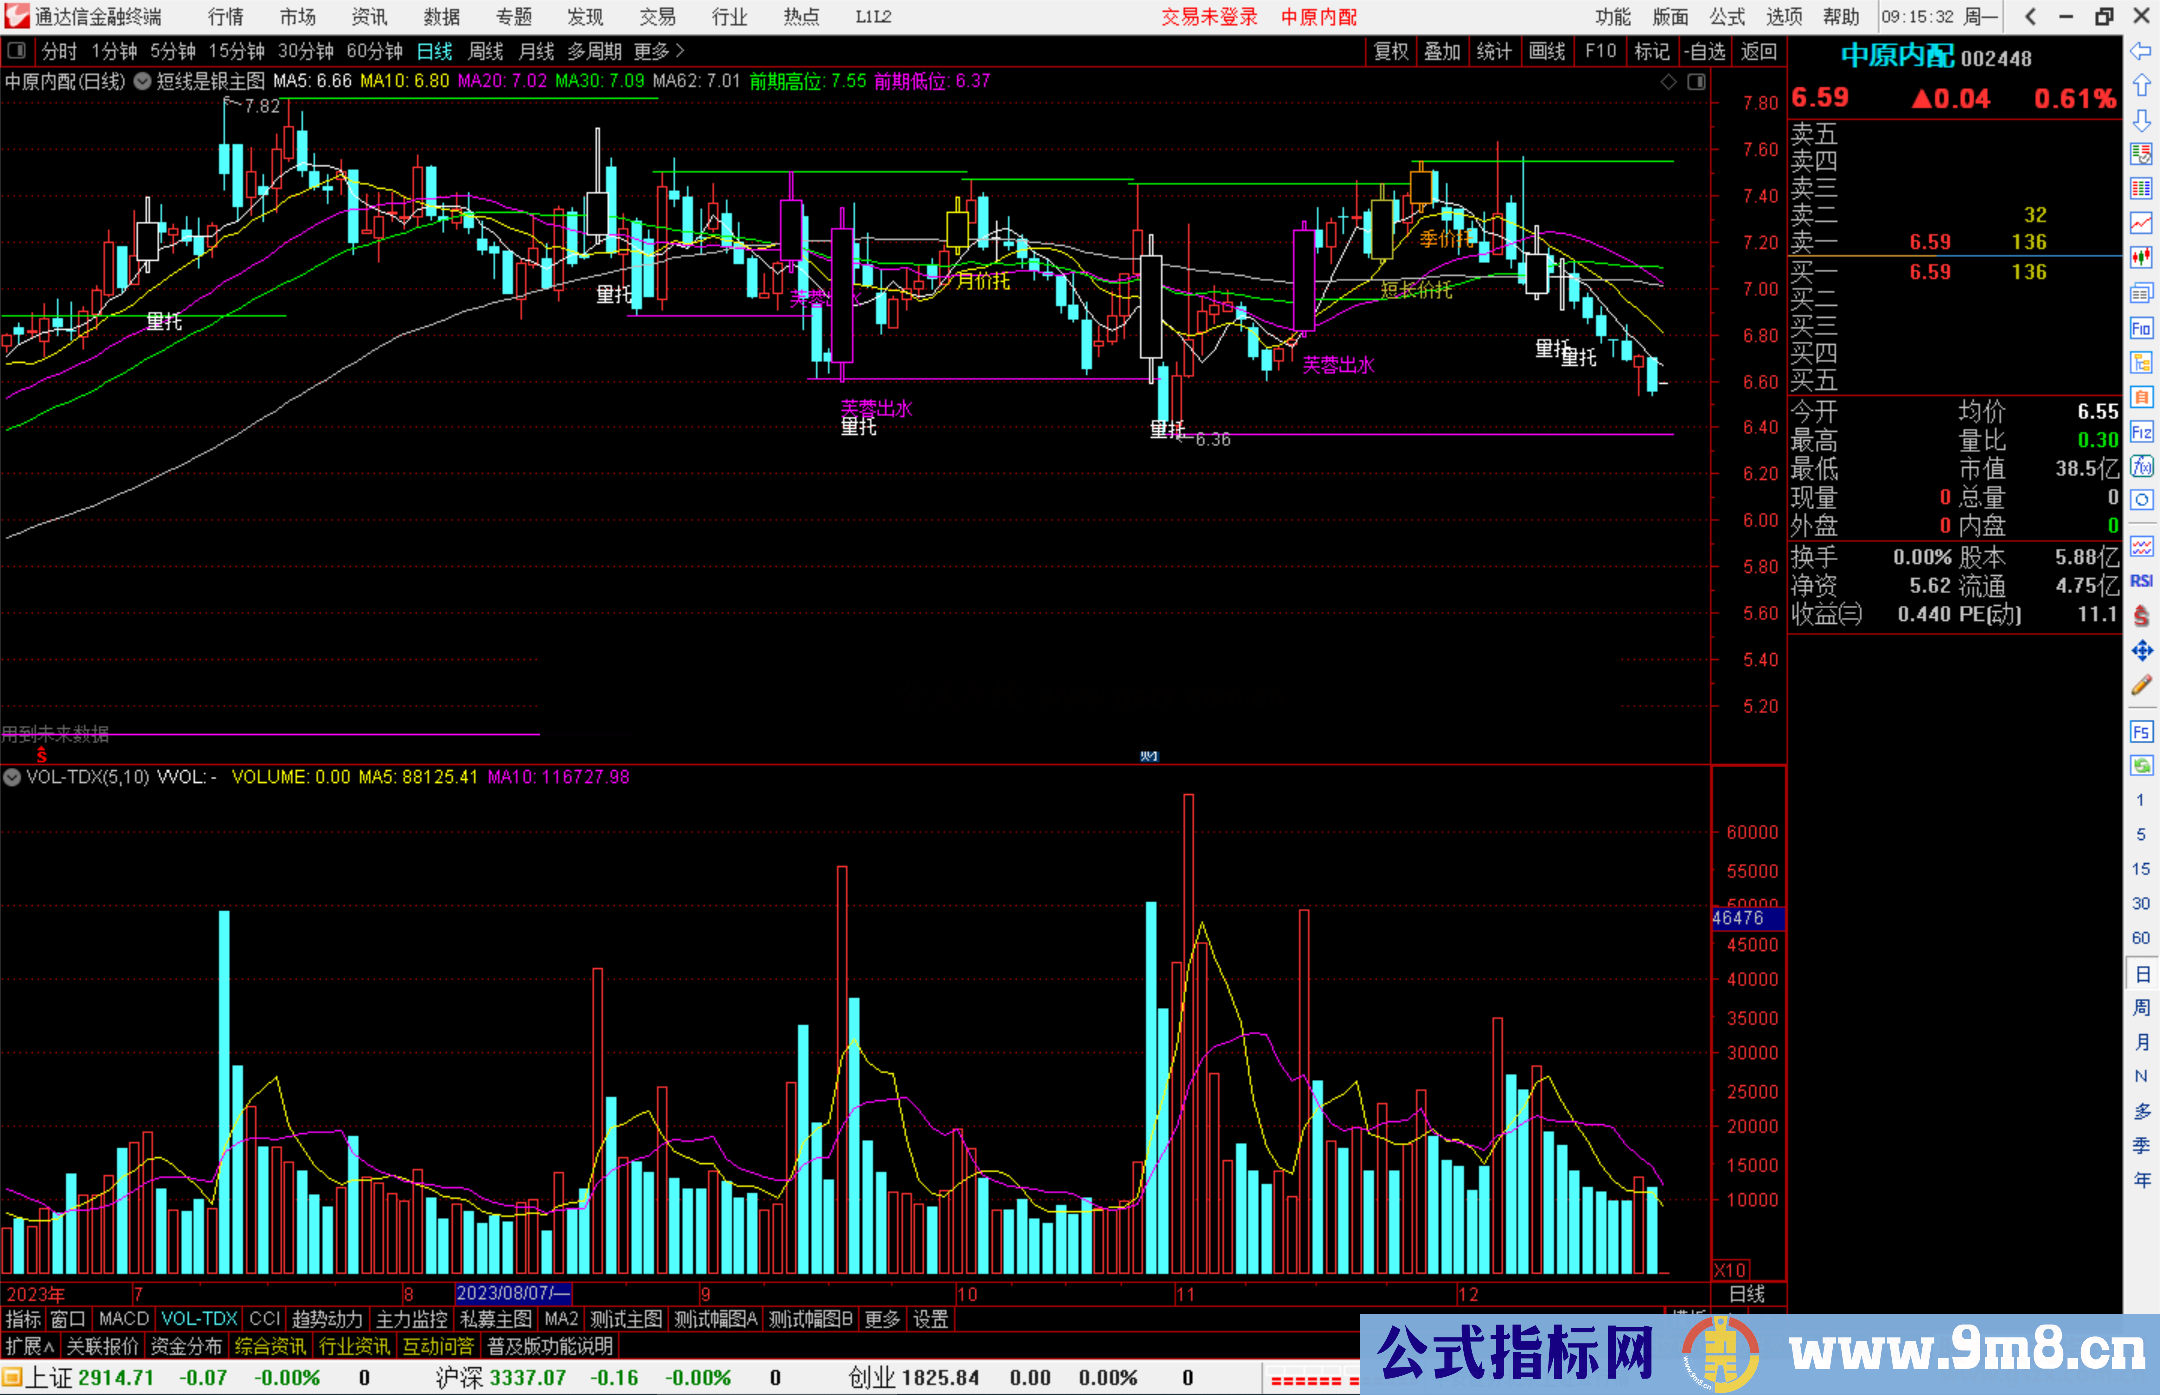Switch to the MACD indicator tab
The image size is (2160, 1395).
click(124, 1319)
